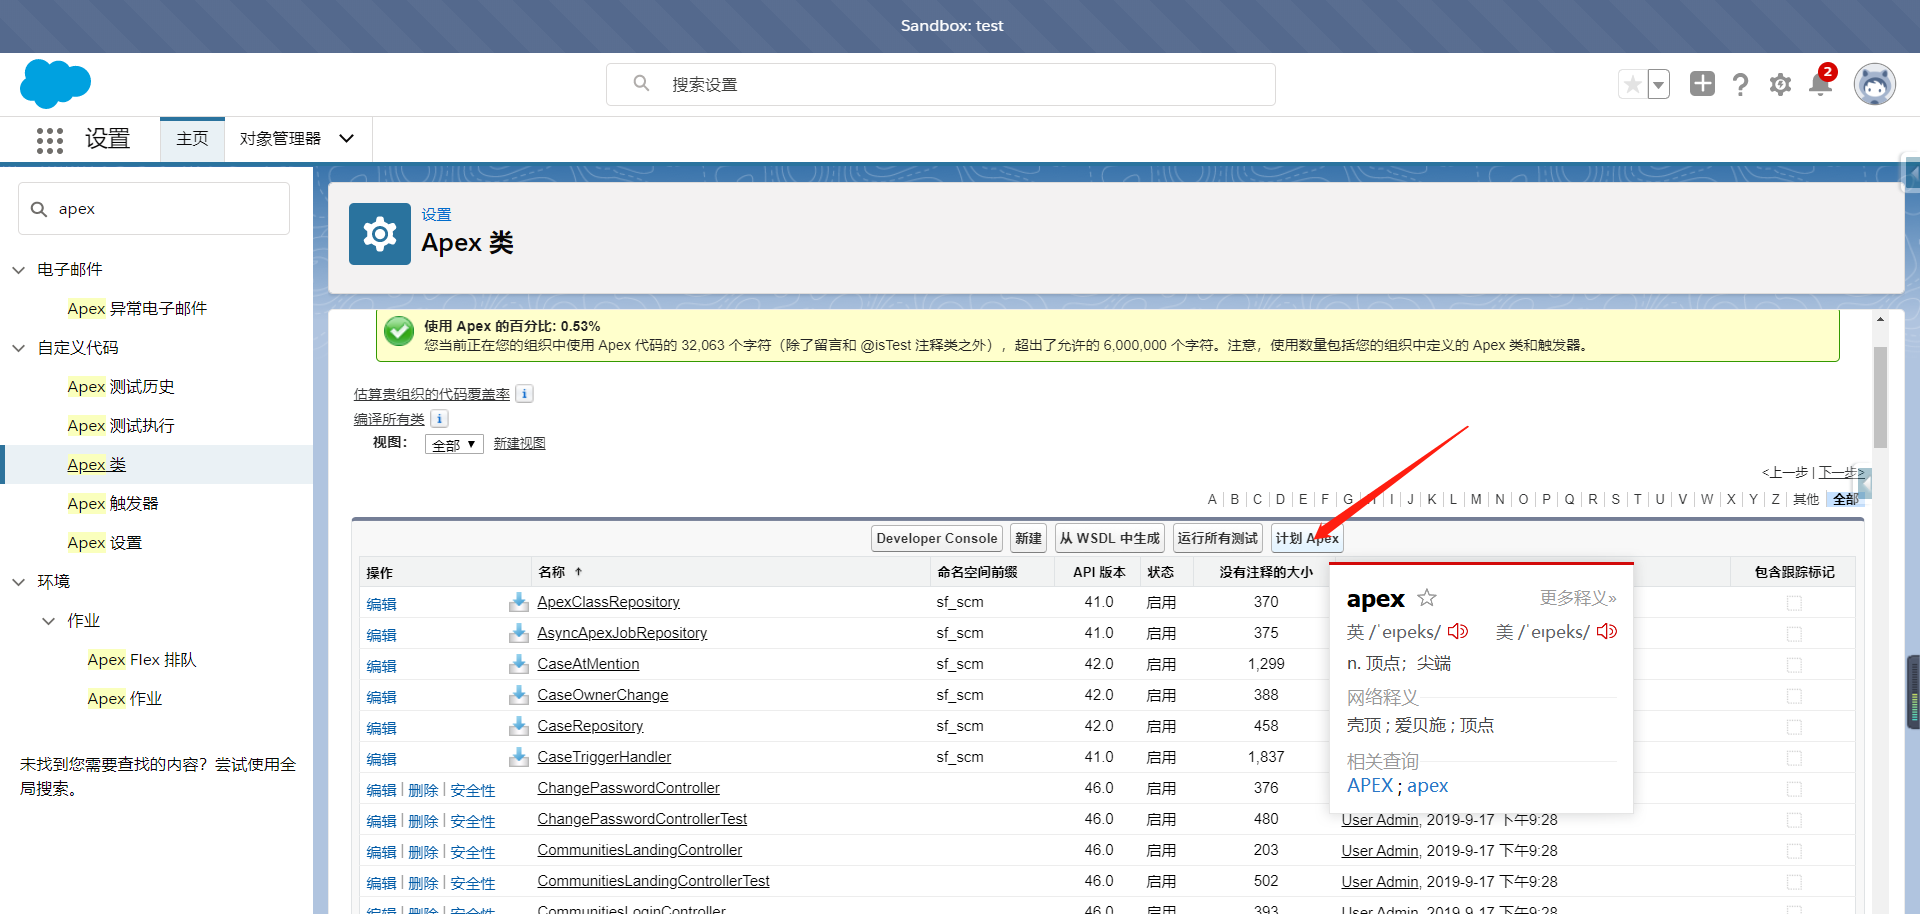Open the App Launcher dots grid
Viewport: 1920px width, 914px height.
[50, 140]
